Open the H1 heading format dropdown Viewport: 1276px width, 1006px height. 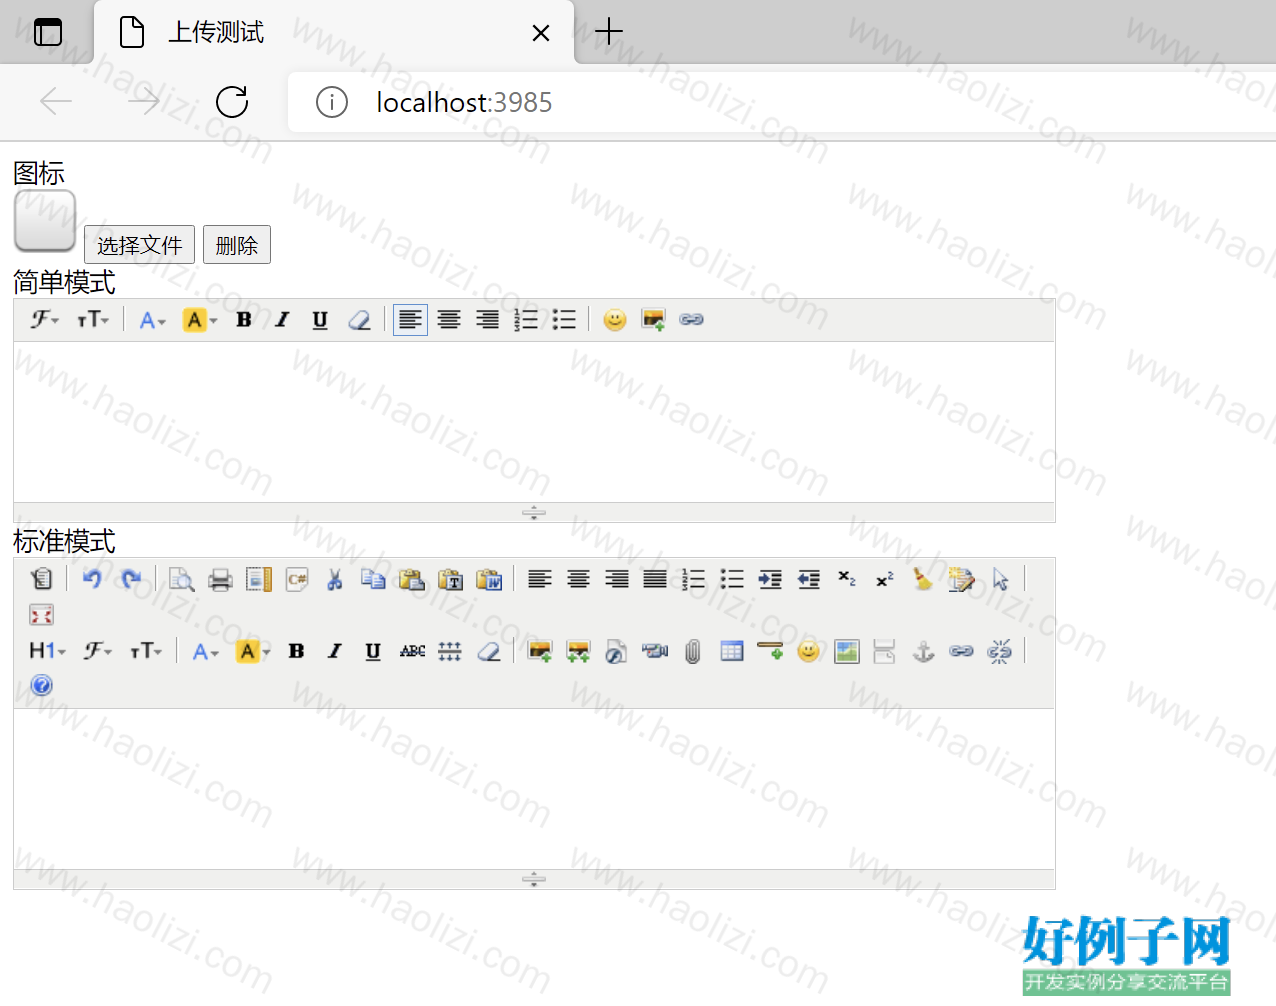[x=47, y=651]
